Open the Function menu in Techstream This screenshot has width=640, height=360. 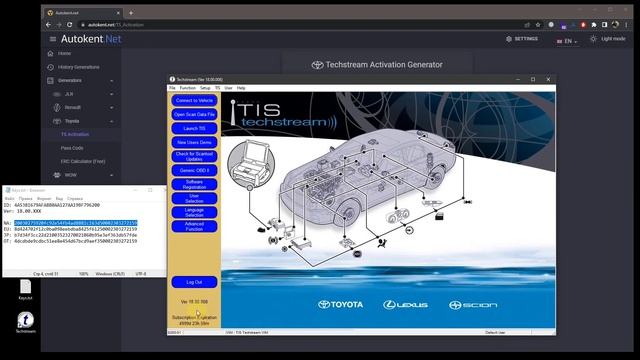pyautogui.click(x=188, y=88)
